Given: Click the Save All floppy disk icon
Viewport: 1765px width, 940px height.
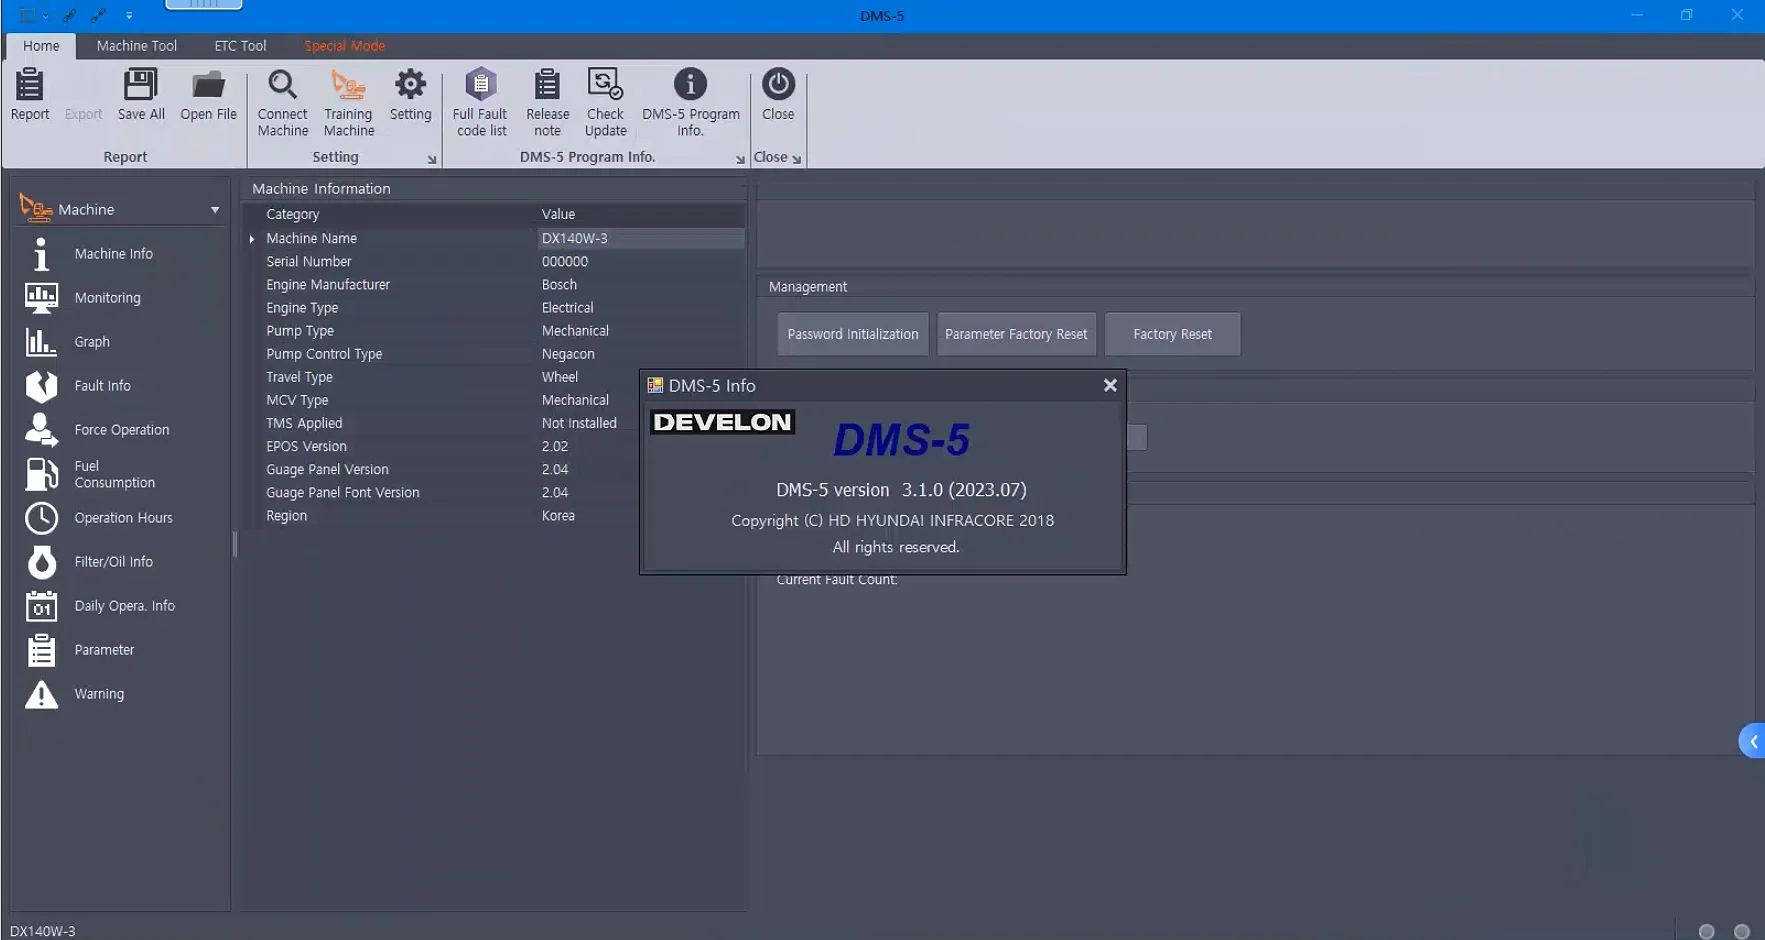Looking at the screenshot, I should [141, 85].
